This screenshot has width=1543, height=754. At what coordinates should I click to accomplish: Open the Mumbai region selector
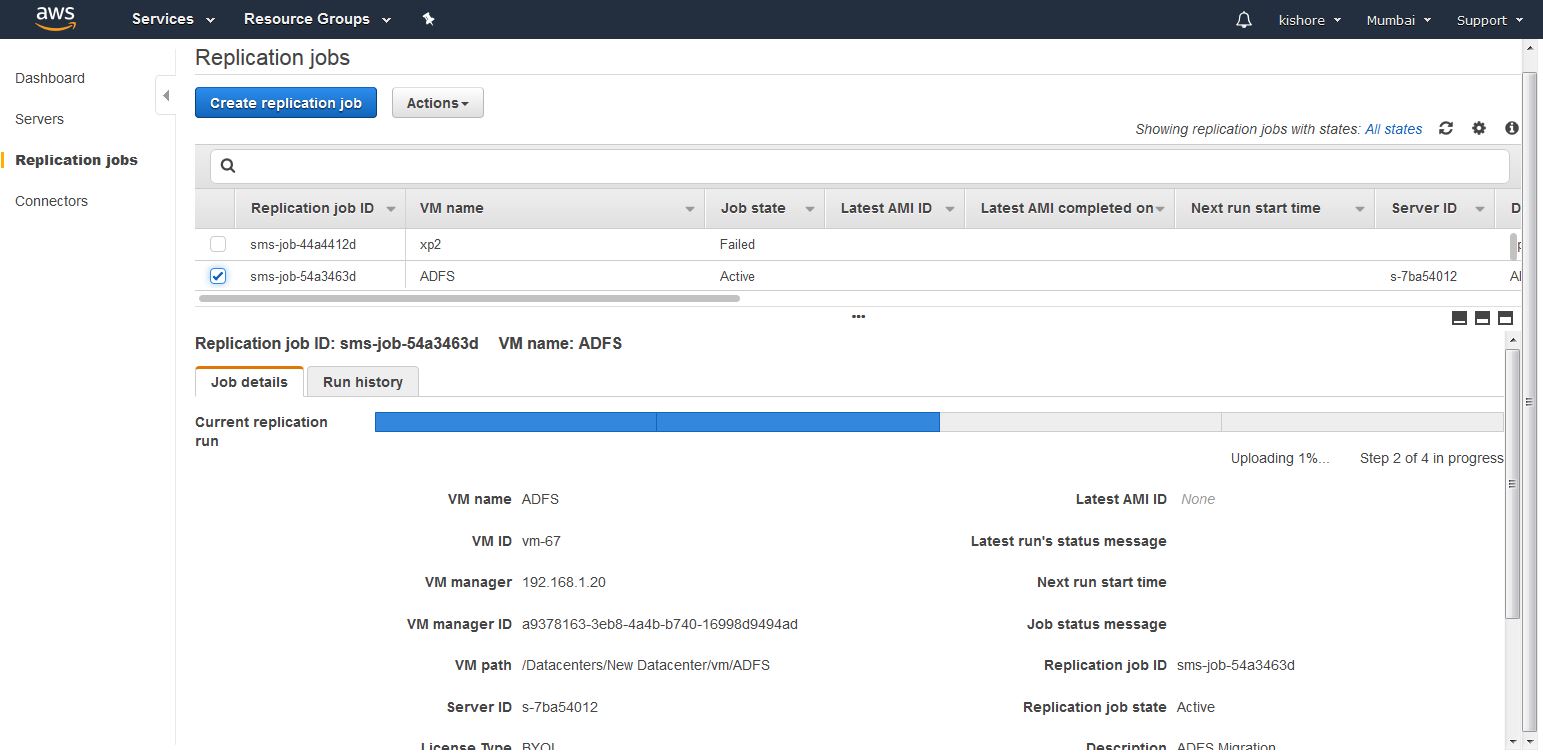tap(1398, 20)
